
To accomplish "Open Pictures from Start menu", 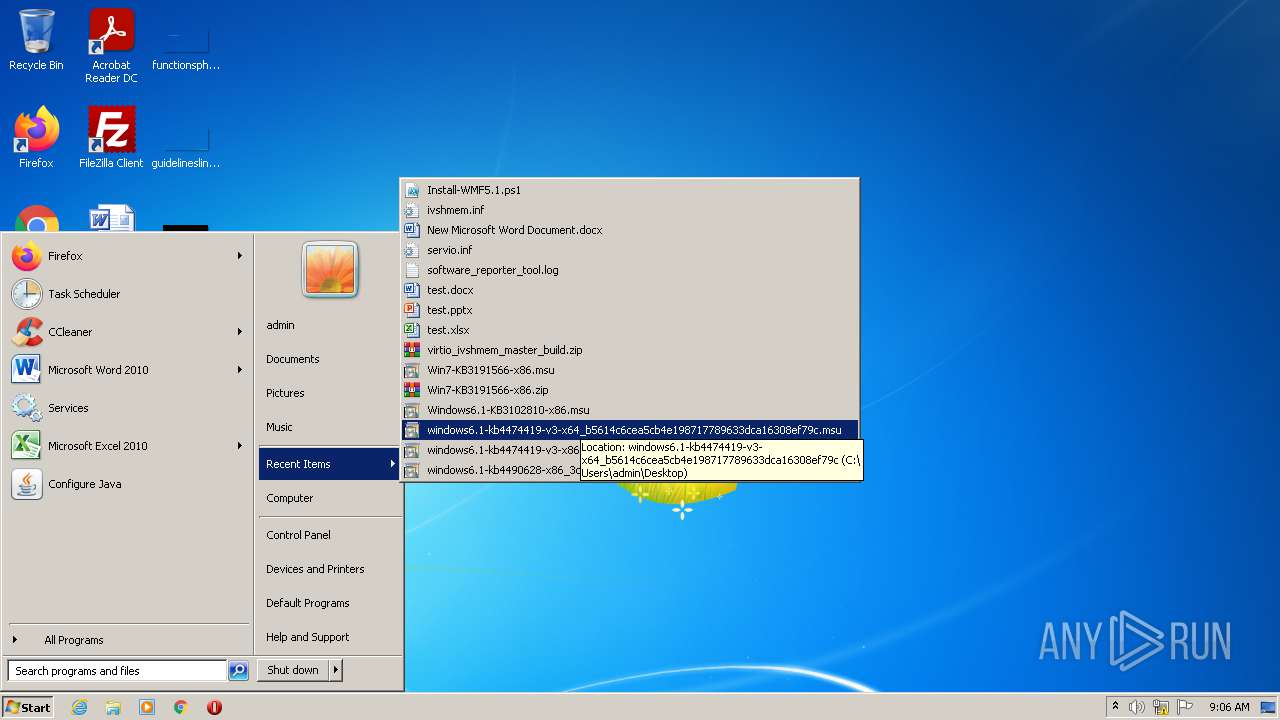I will pyautogui.click(x=285, y=393).
